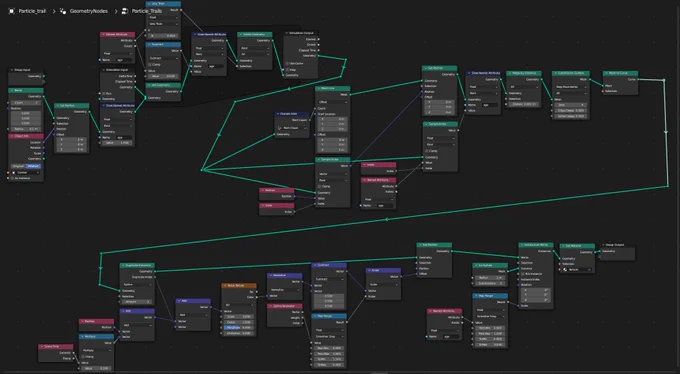Click the object icon in Object Info picker
680x374 pixels.
click(x=13, y=172)
